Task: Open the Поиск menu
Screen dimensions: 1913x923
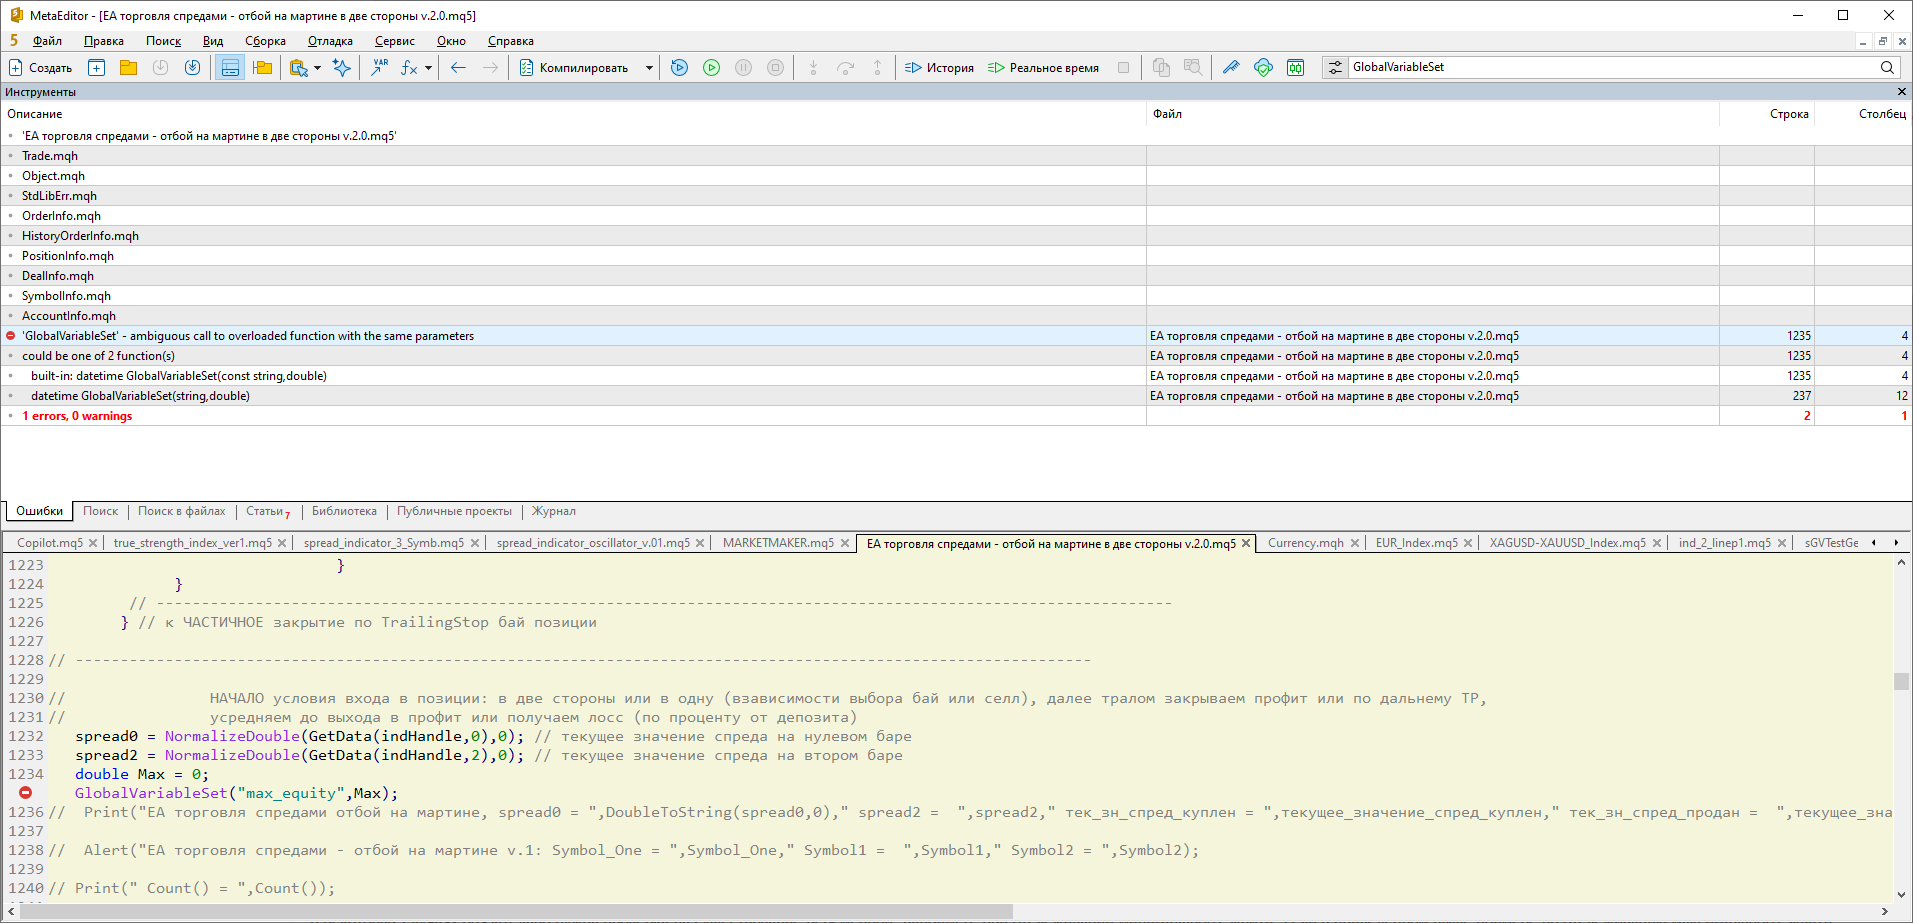Action: click(x=163, y=41)
